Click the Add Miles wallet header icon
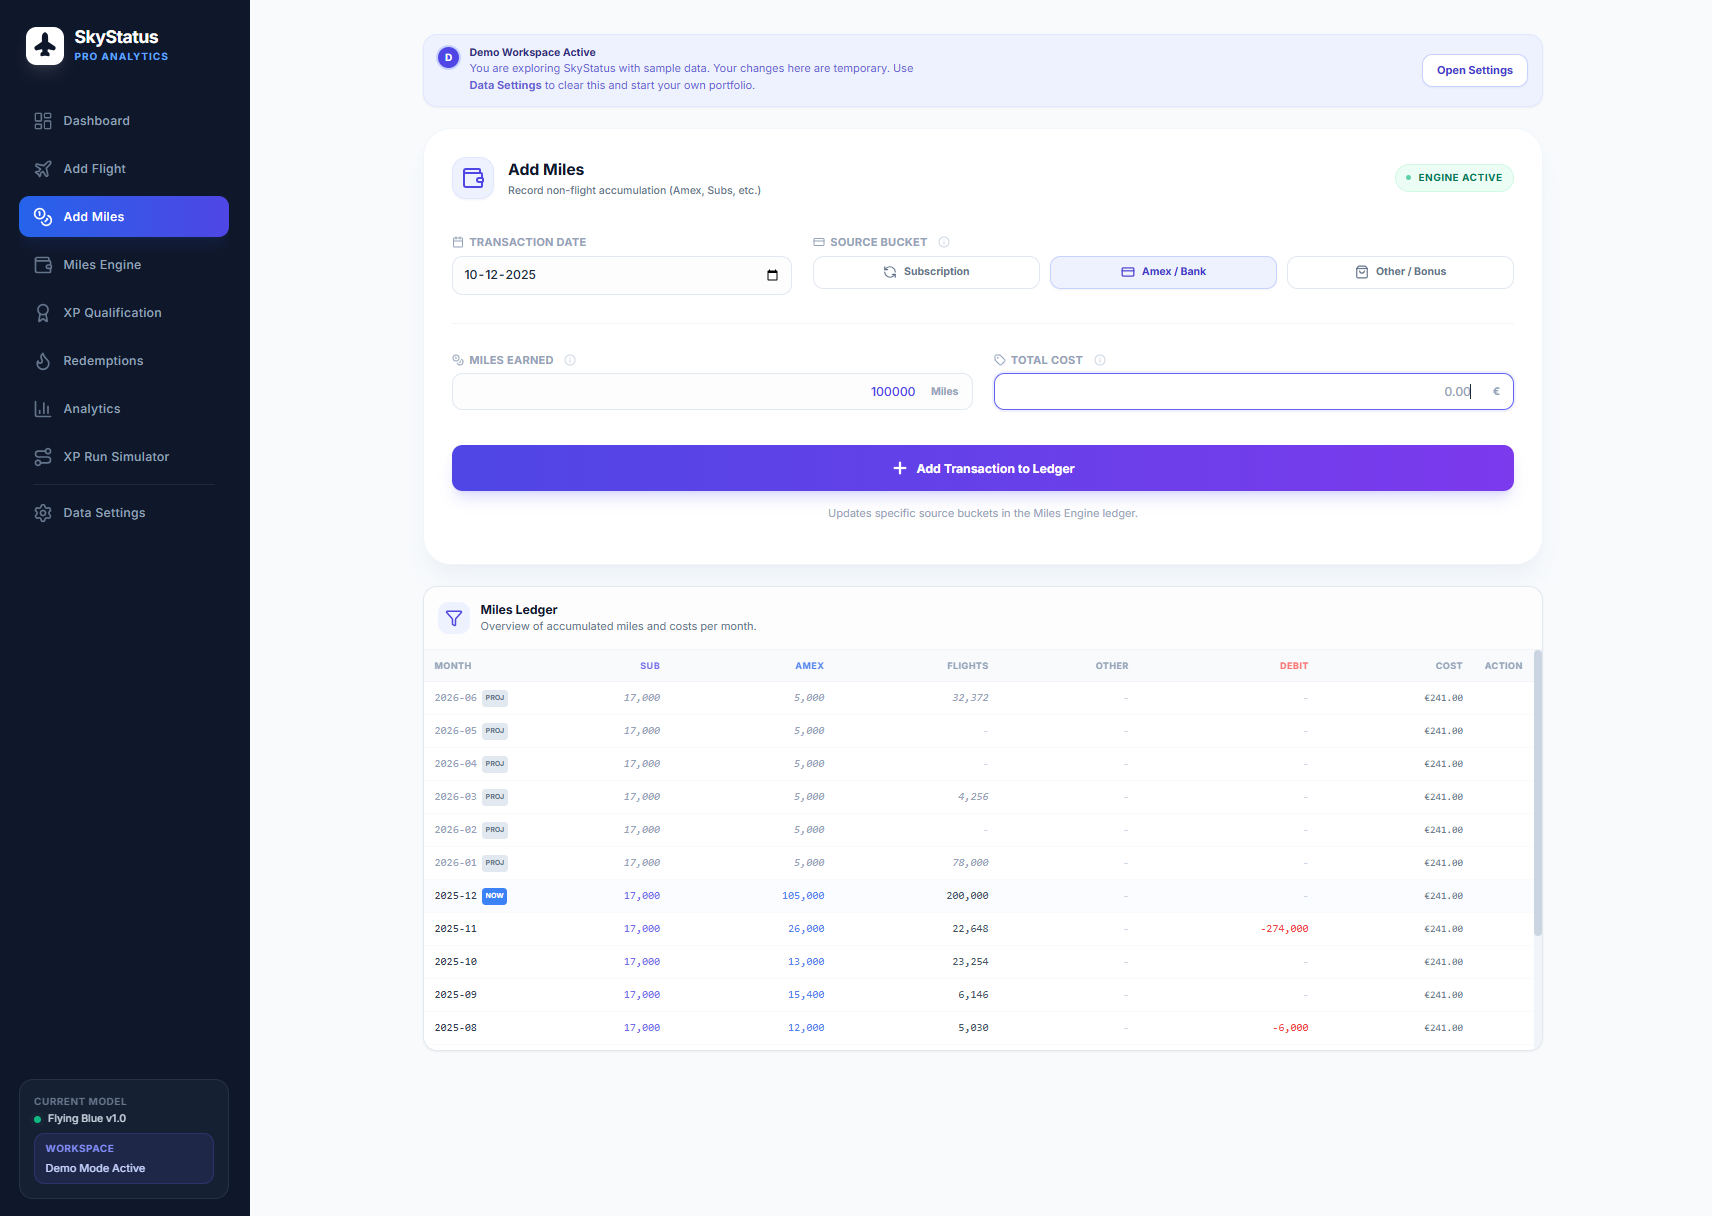The height and width of the screenshot is (1216, 1712). click(x=473, y=178)
